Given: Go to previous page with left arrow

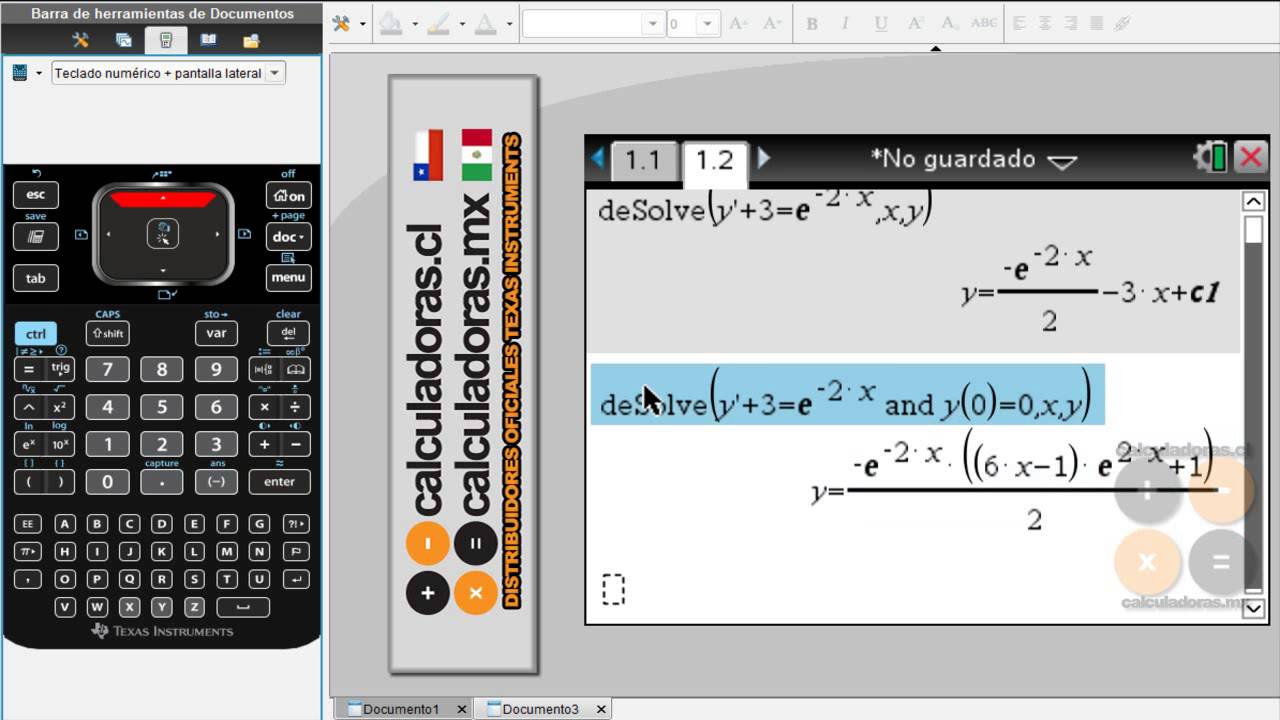Looking at the screenshot, I should [x=598, y=158].
